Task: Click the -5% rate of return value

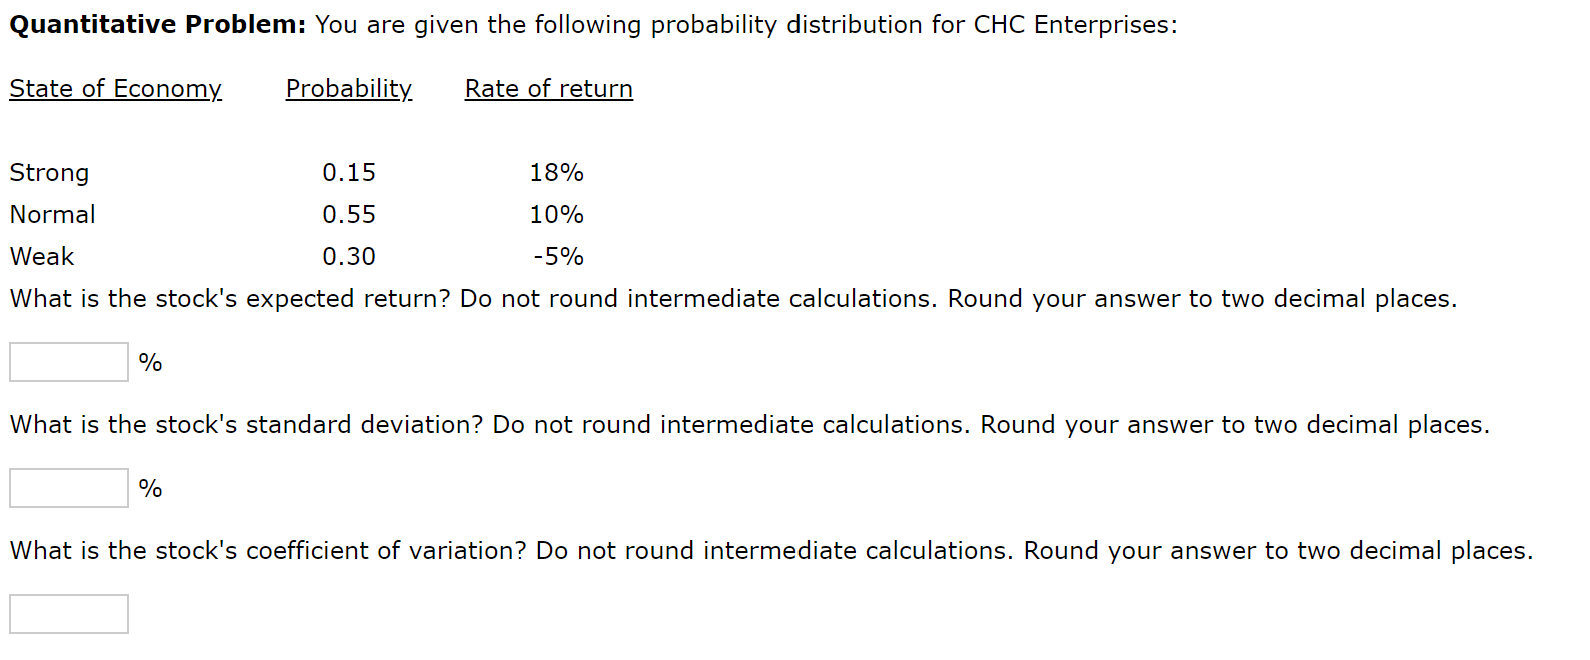Action: (x=558, y=256)
